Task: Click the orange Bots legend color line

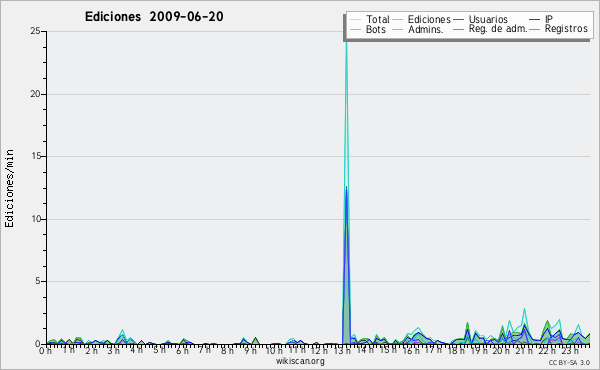Action: [355, 29]
